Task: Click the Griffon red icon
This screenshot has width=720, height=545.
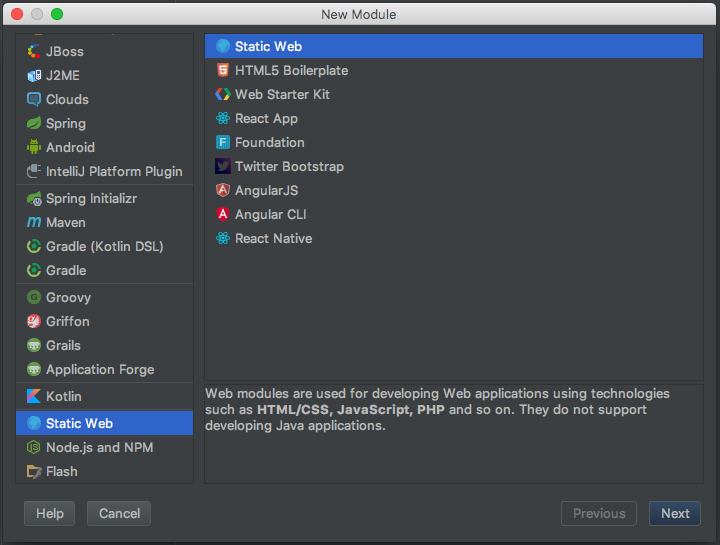Action: tap(34, 321)
